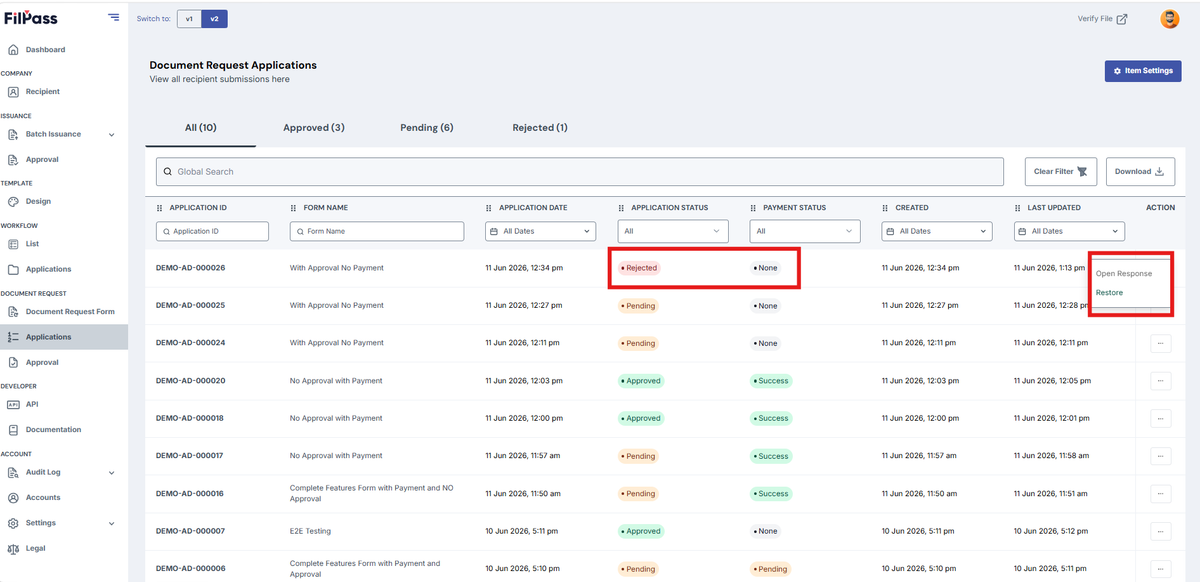Click the Legal scales icon

[x=13, y=548]
